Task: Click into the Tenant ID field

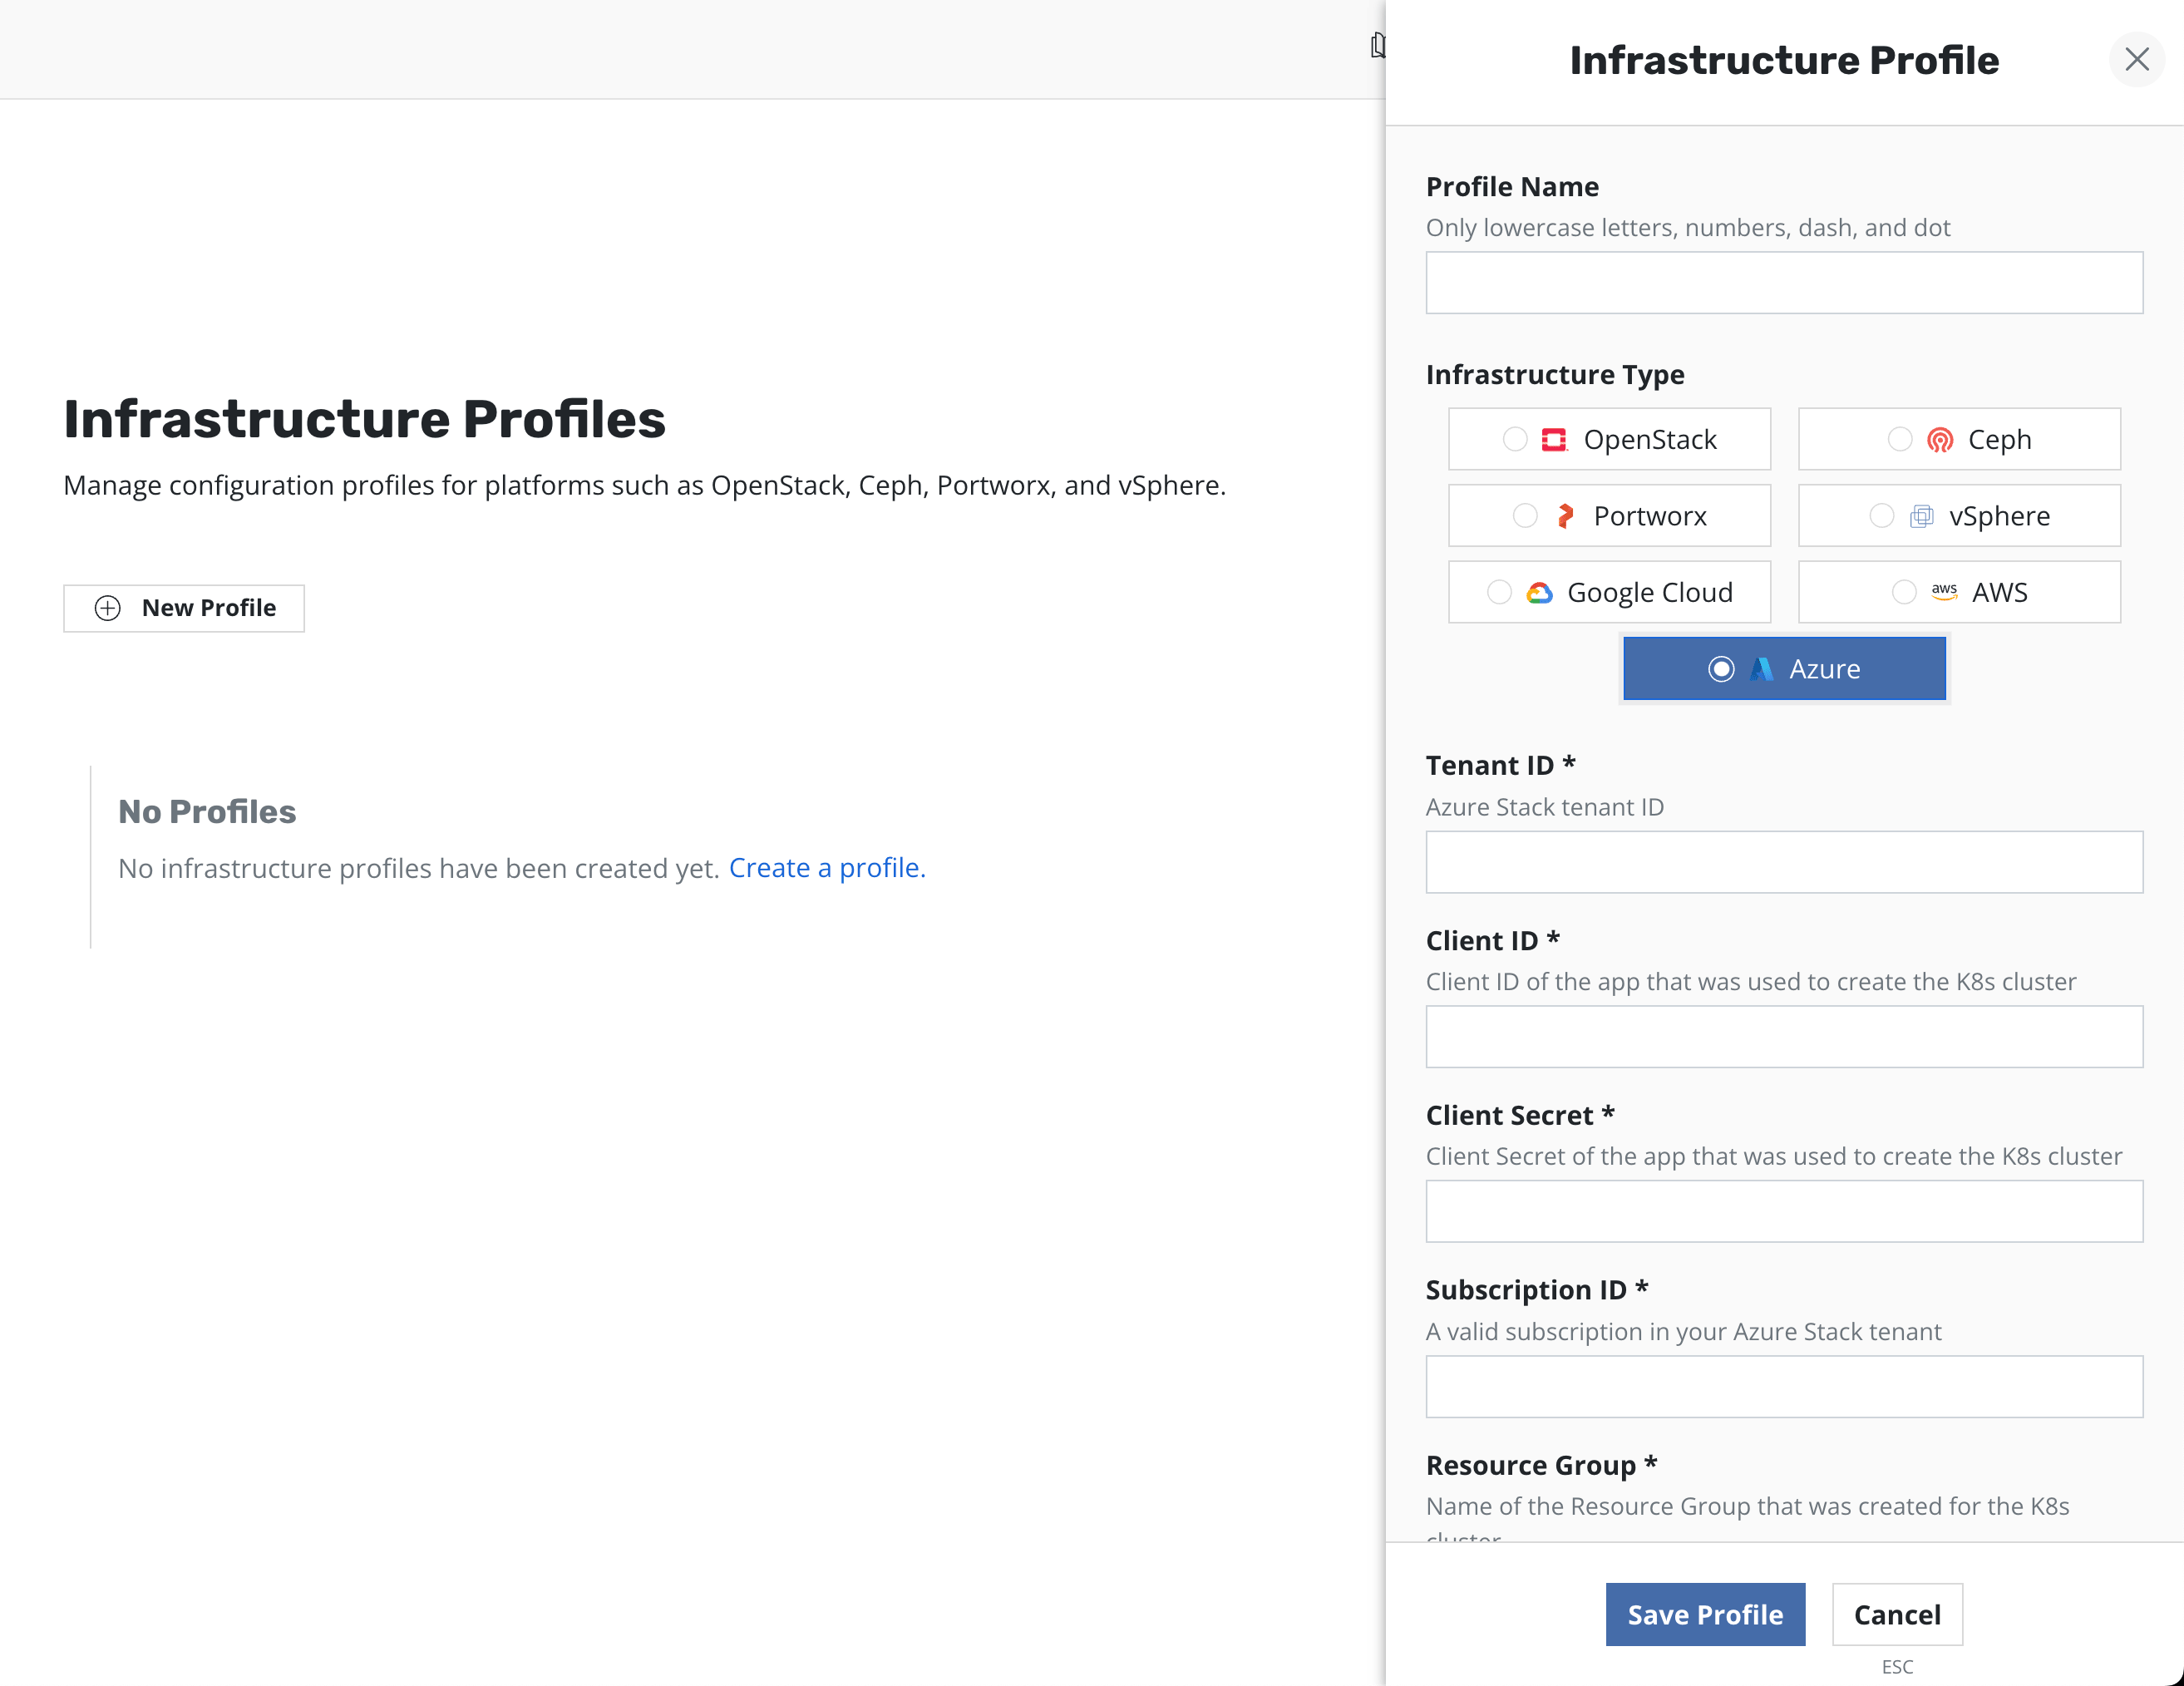Action: pyautogui.click(x=1783, y=862)
